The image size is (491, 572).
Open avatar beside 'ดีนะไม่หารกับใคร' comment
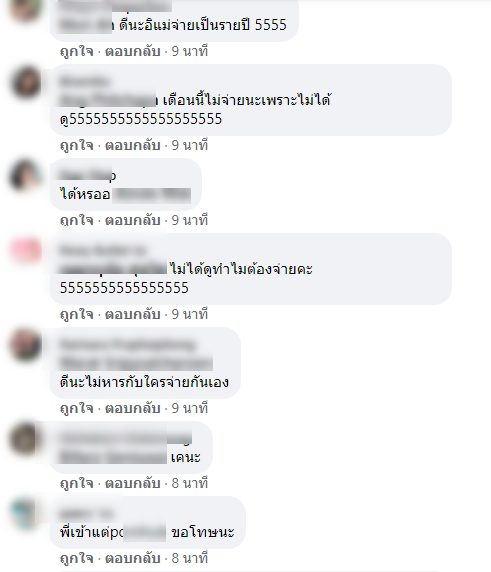[26, 345]
